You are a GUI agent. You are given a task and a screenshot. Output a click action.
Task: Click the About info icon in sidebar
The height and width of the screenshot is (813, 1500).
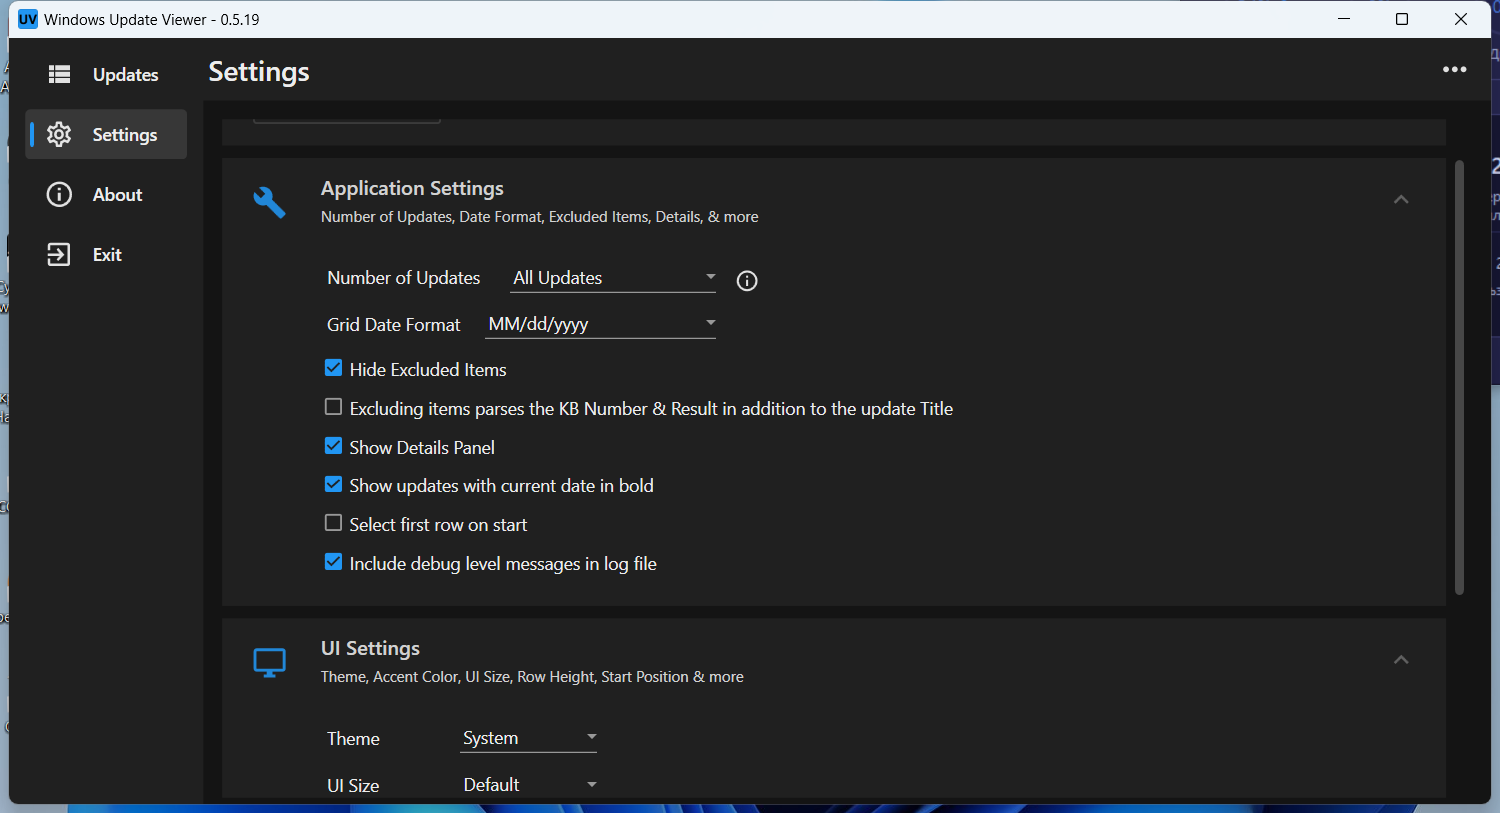(59, 194)
